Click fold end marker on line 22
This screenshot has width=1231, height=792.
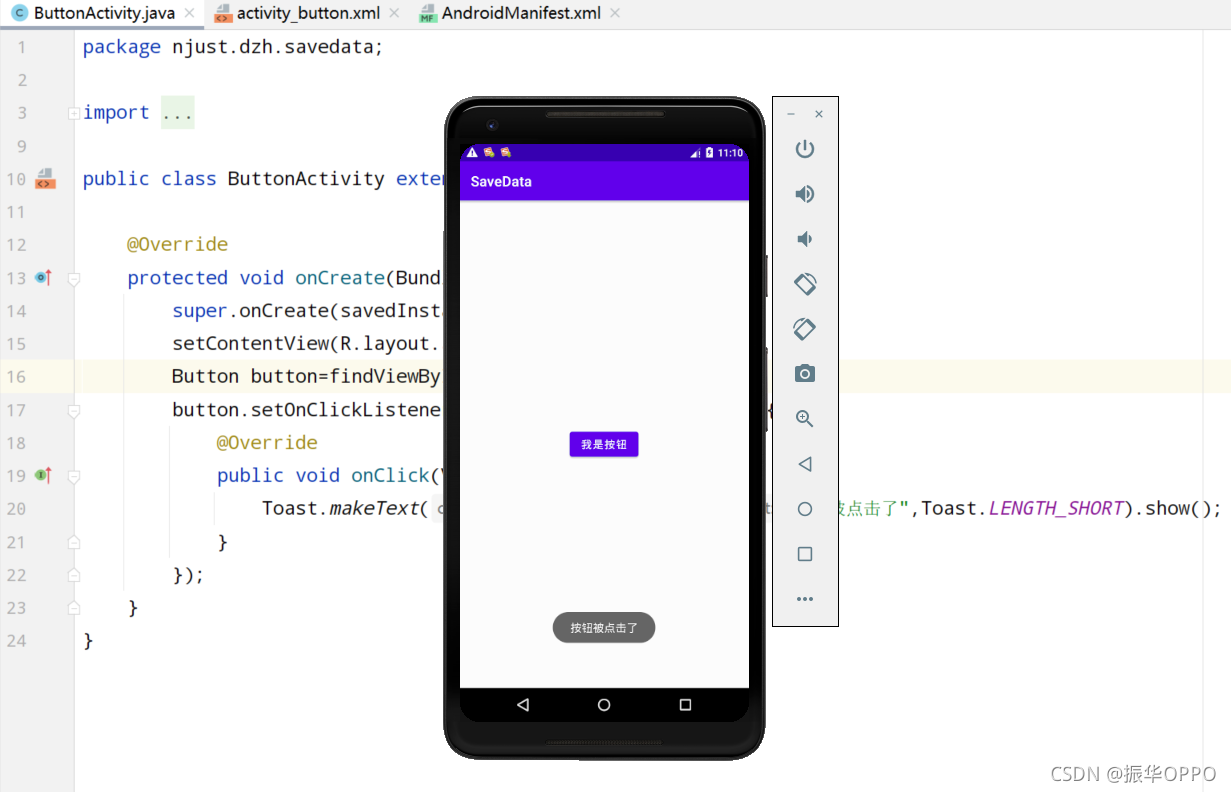pyautogui.click(x=74, y=575)
